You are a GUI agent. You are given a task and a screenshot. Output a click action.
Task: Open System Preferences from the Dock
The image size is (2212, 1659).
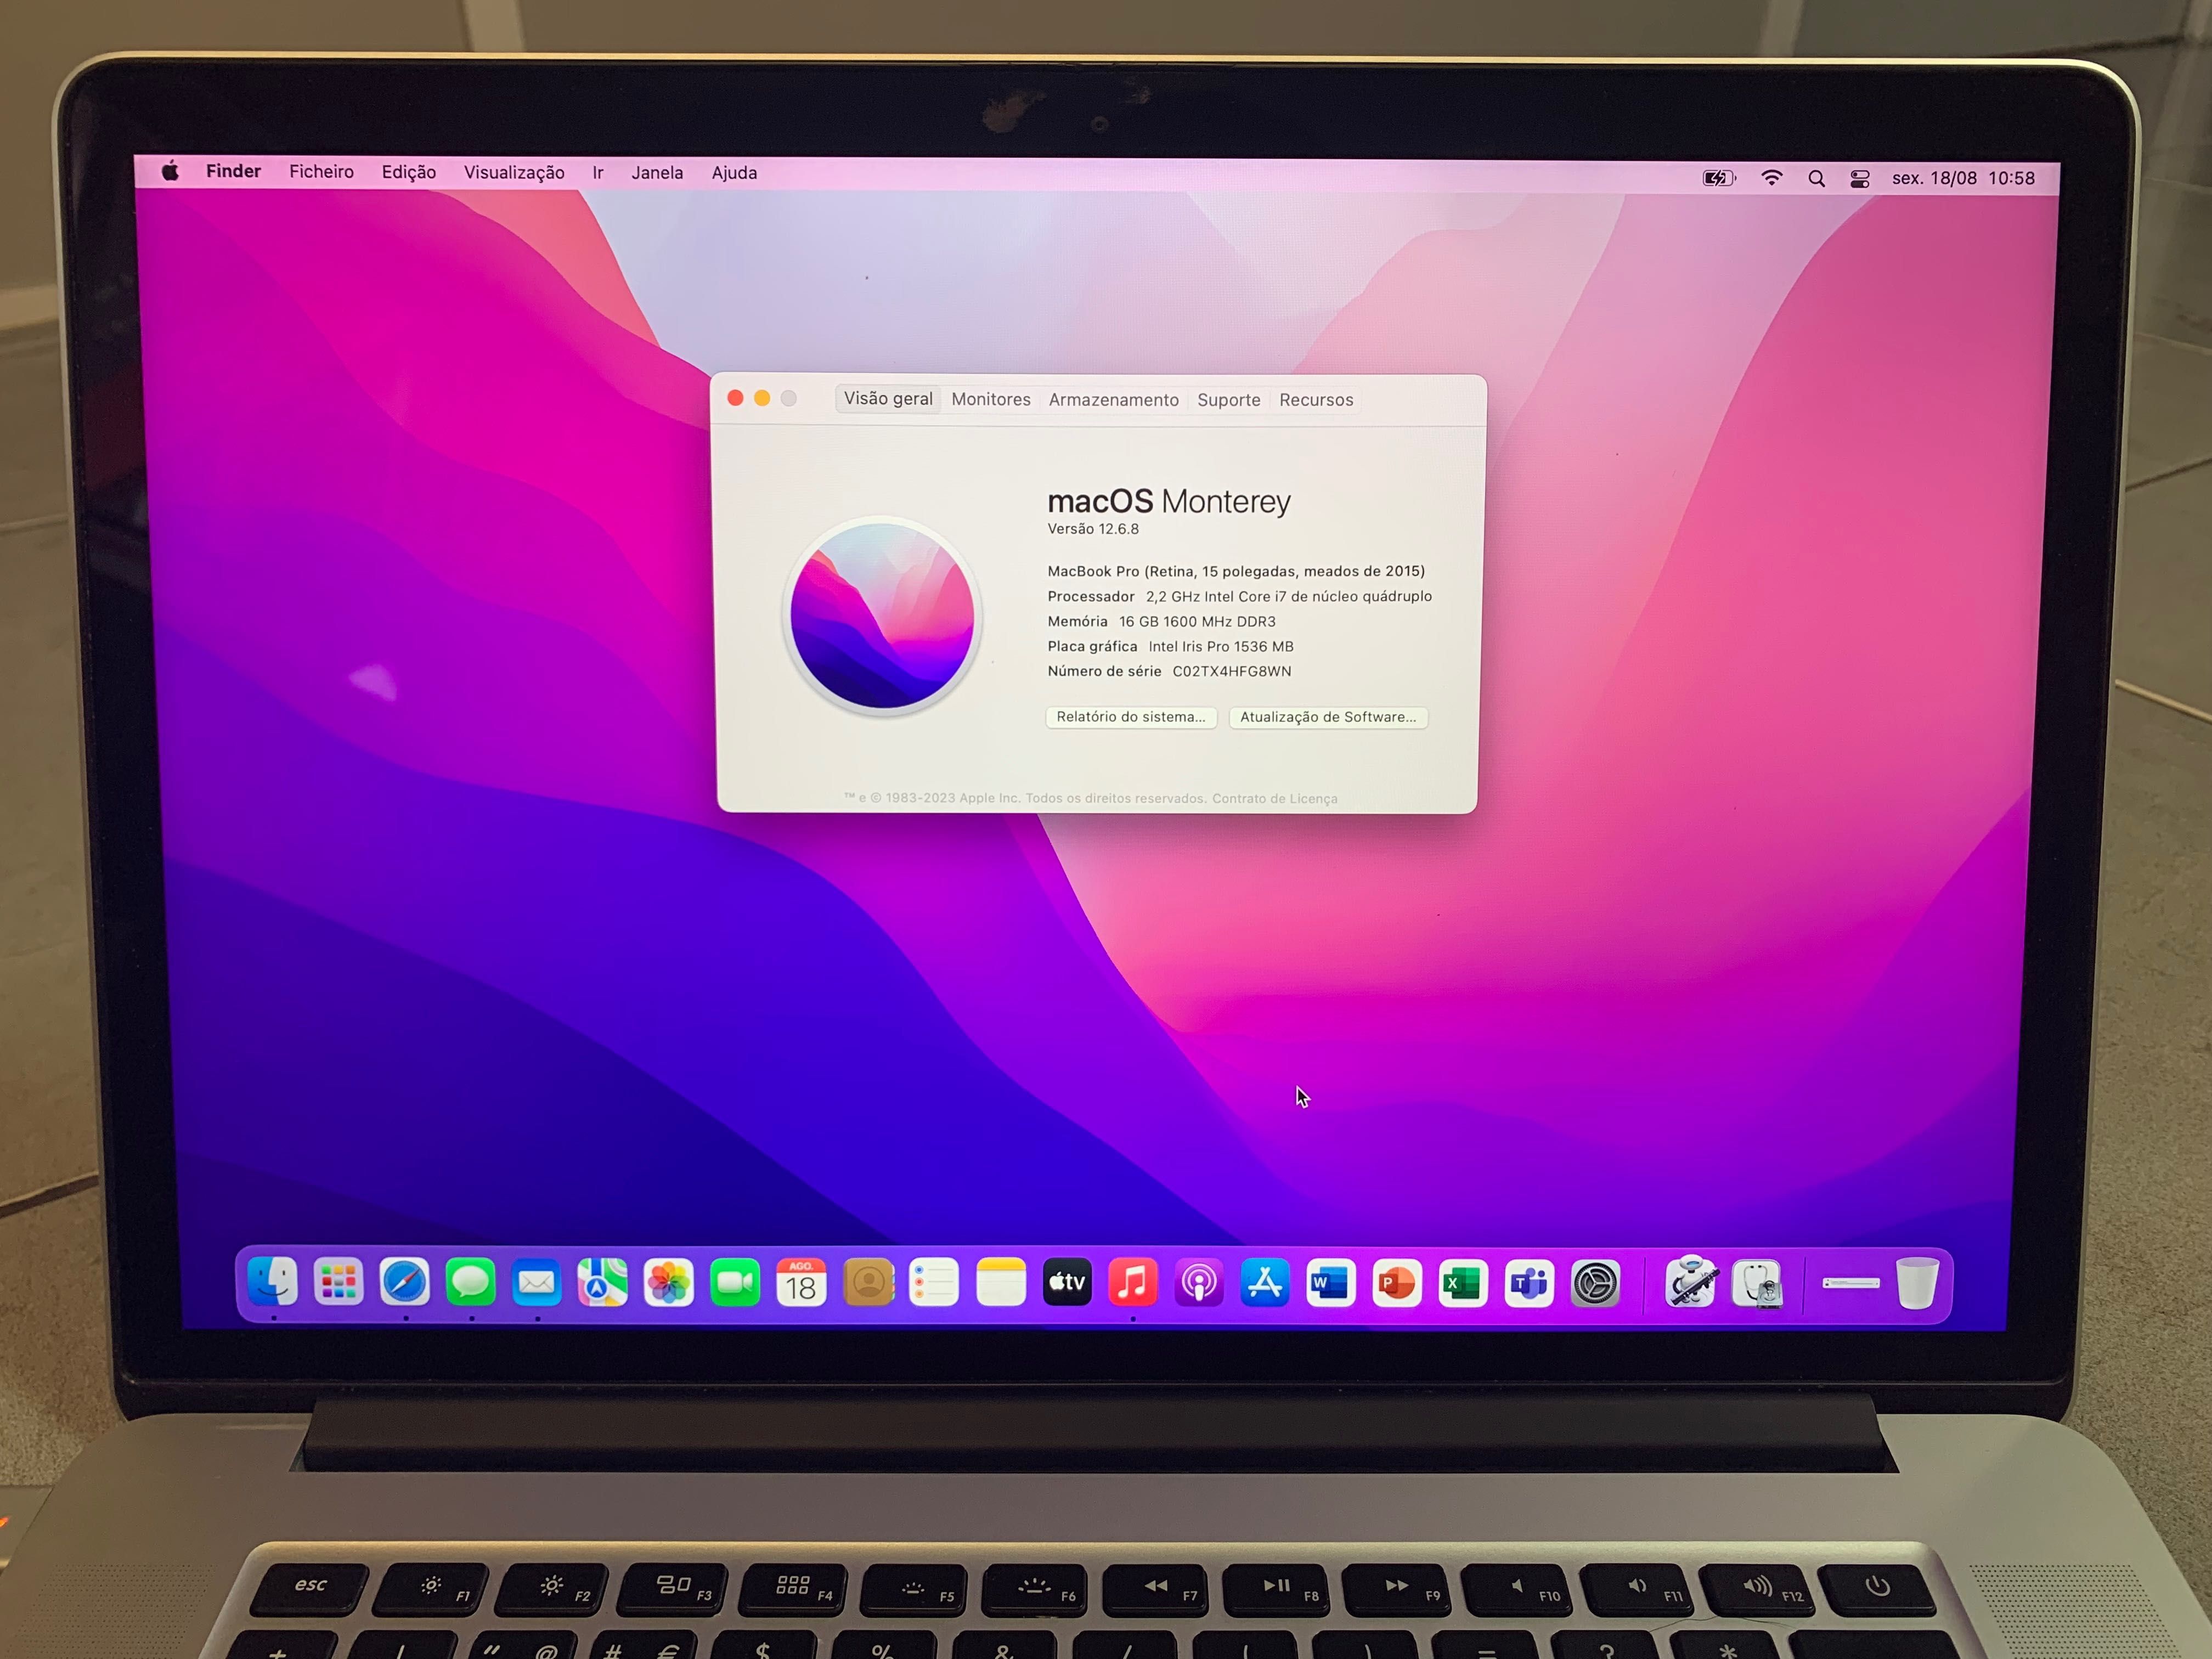pyautogui.click(x=1595, y=1283)
